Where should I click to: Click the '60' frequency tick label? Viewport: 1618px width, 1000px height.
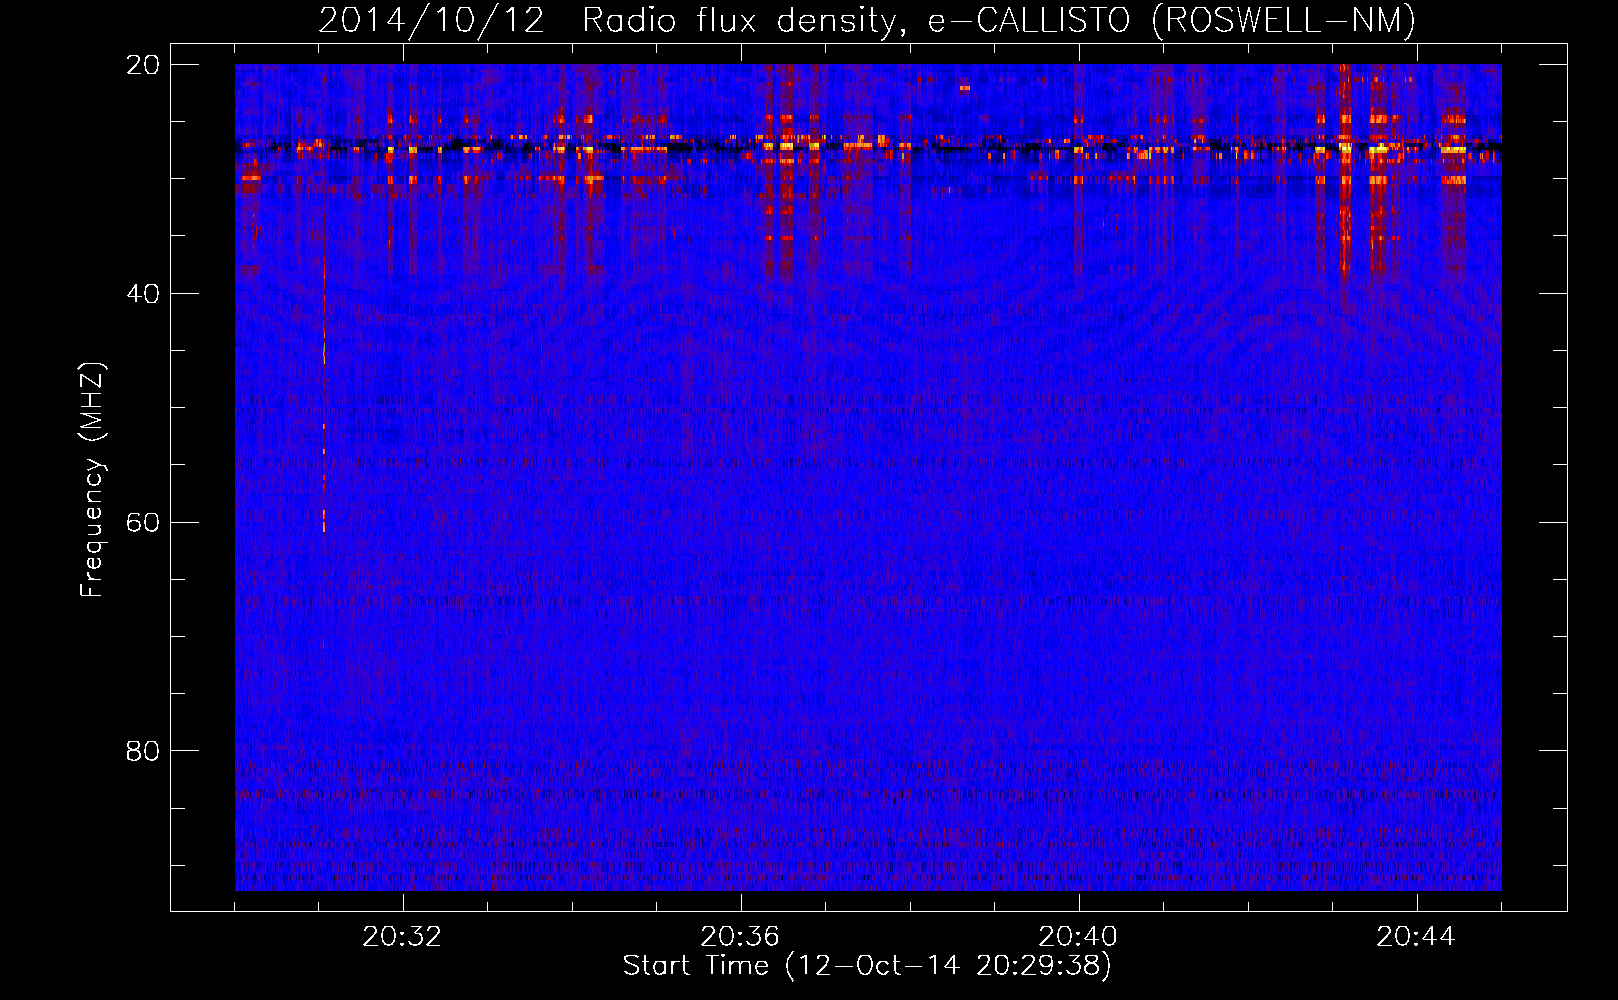click(142, 523)
